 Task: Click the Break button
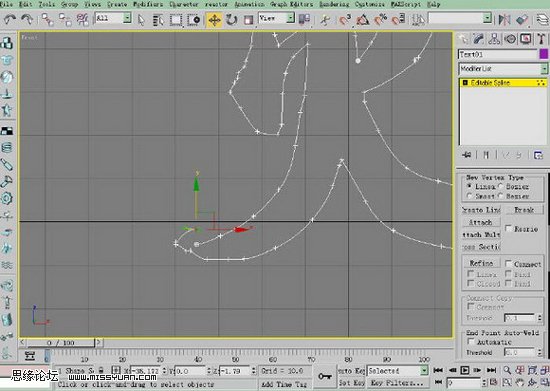[524, 210]
